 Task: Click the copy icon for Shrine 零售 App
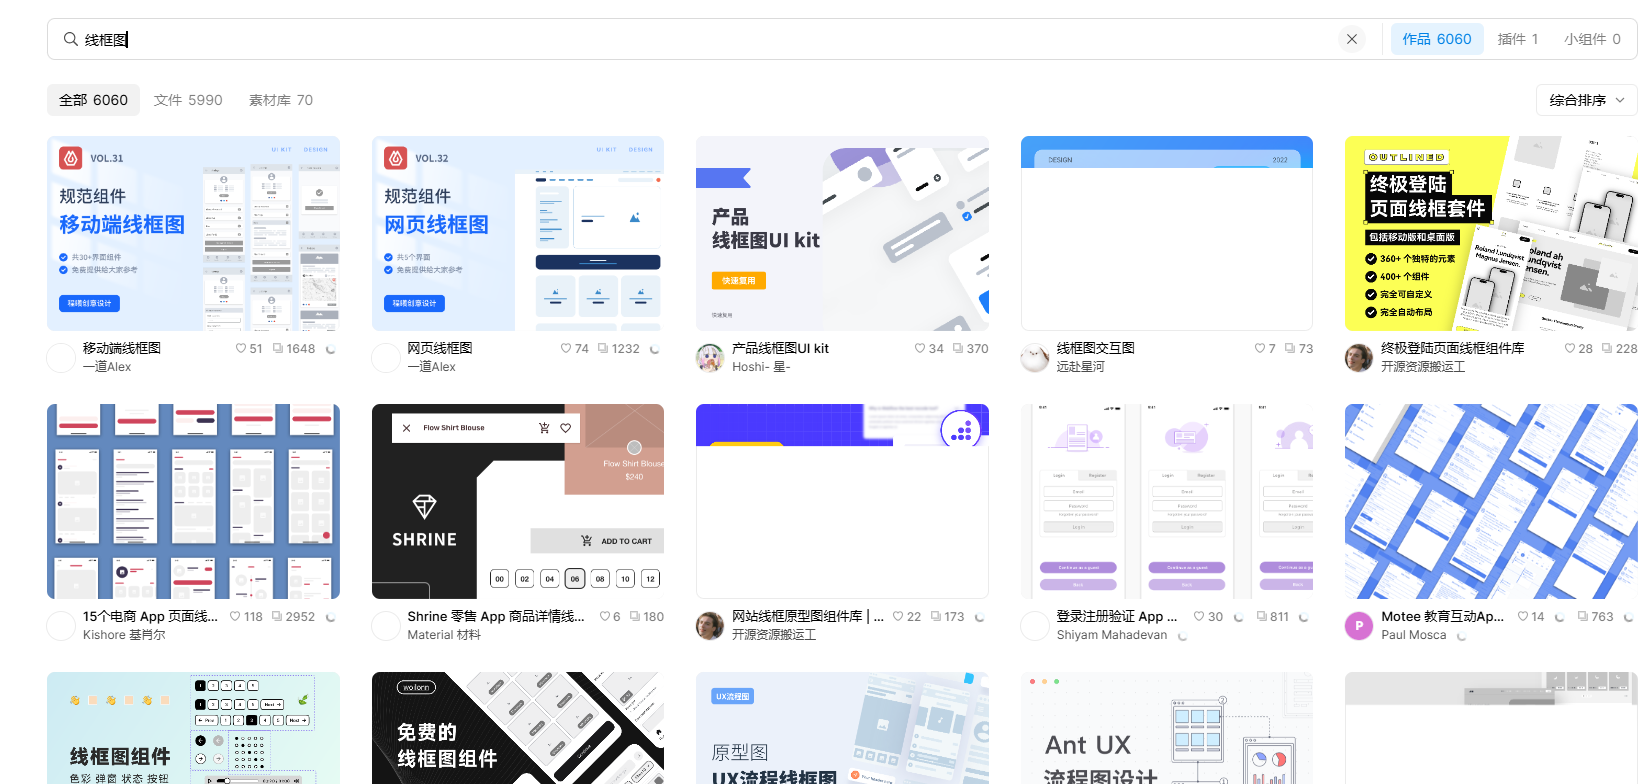pos(635,617)
